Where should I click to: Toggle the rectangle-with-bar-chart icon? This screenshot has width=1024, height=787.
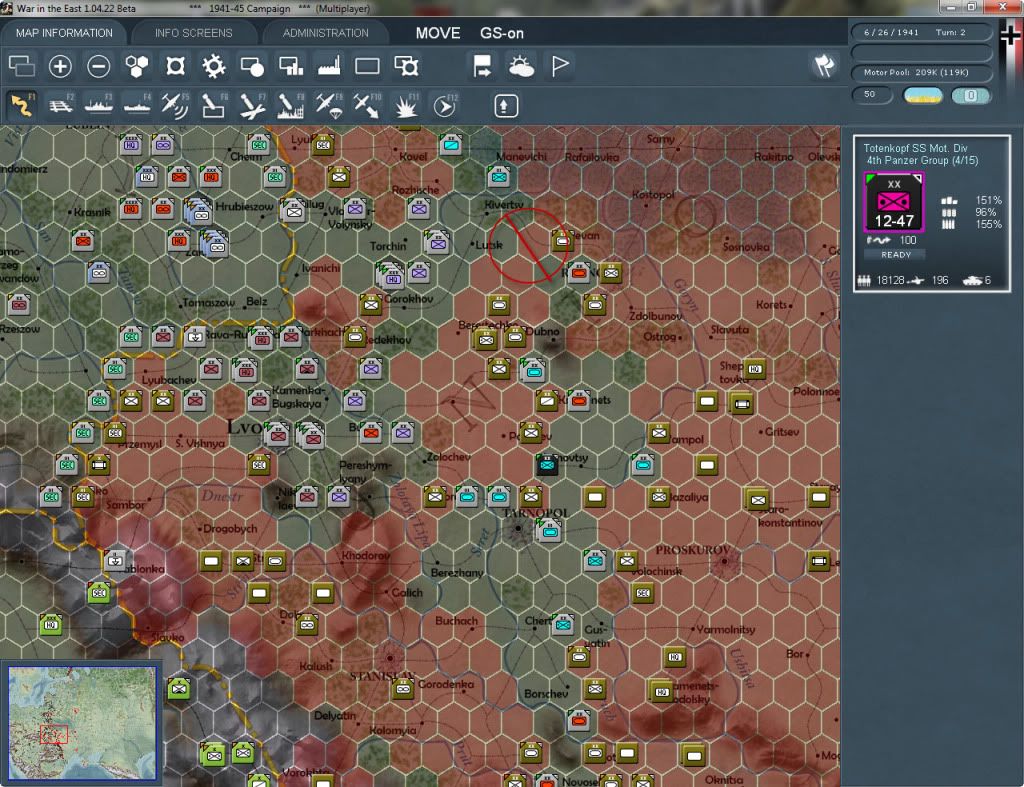[x=291, y=66]
